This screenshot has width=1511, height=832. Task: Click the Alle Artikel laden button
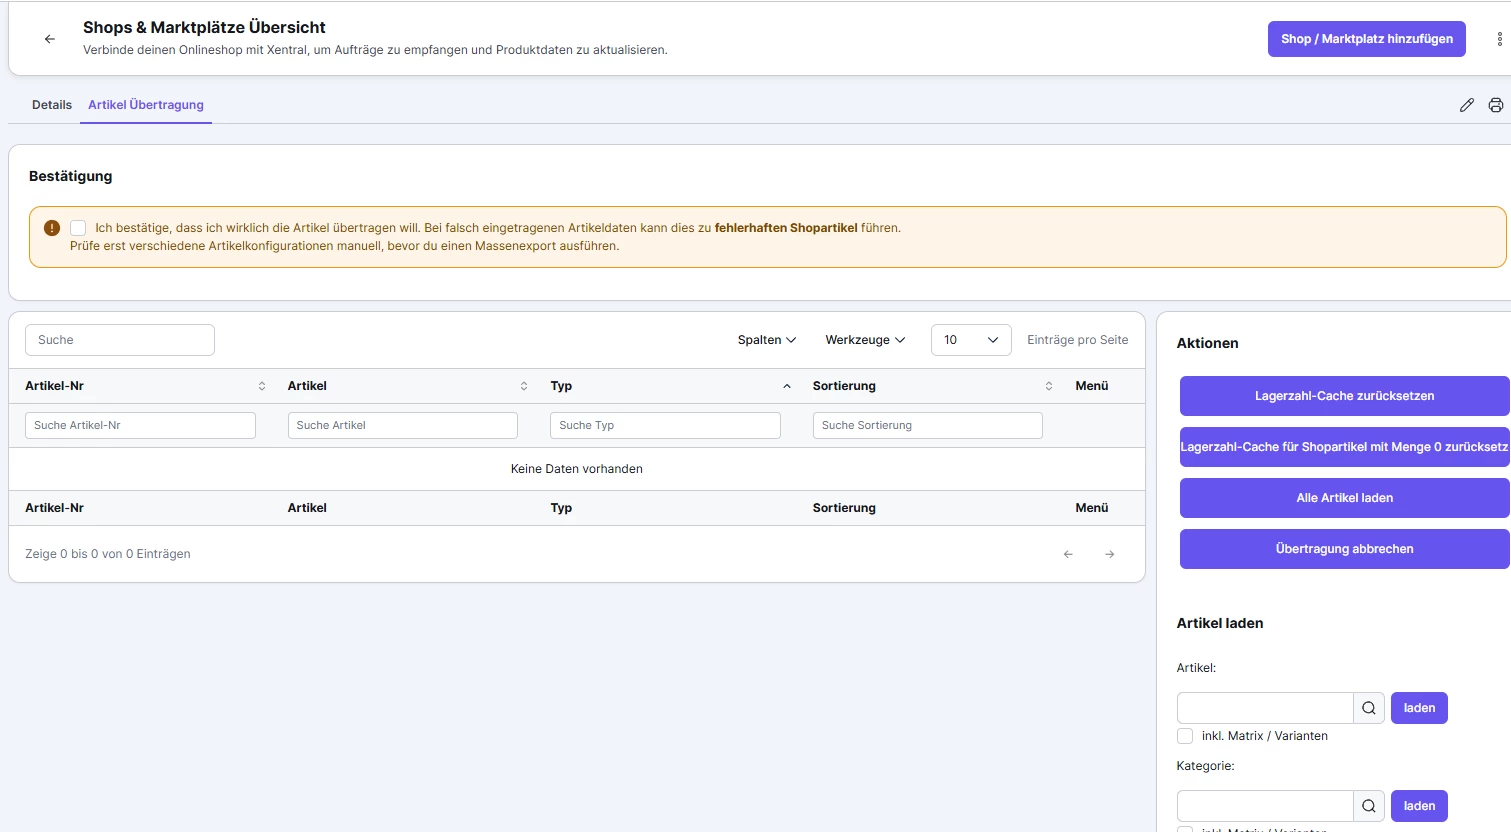click(1344, 498)
